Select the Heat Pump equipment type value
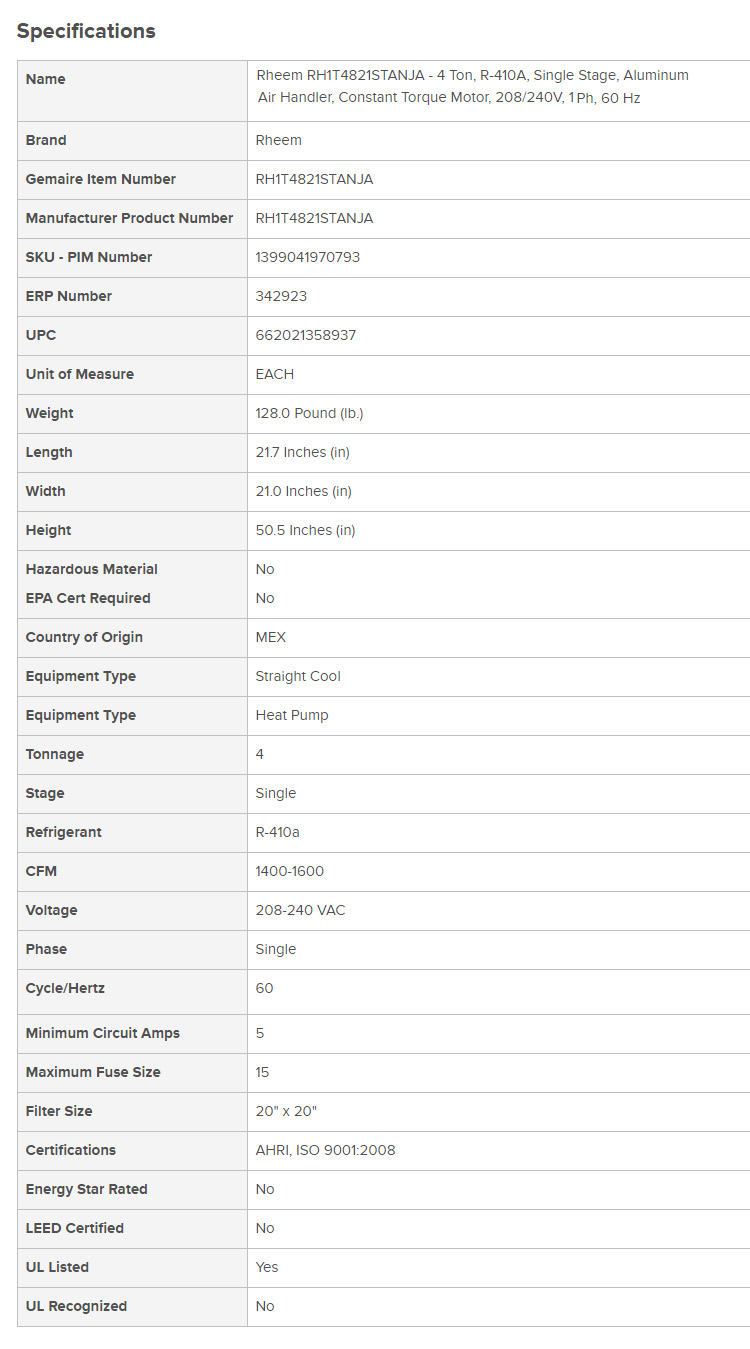 292,715
